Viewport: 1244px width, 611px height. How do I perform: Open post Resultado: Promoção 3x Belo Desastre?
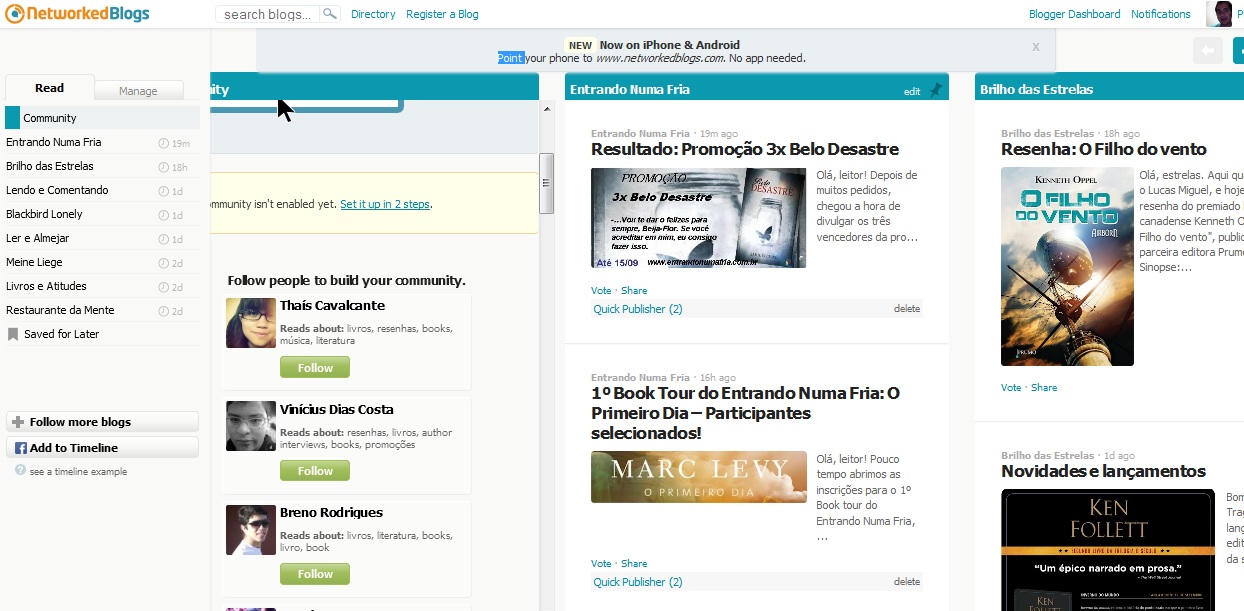point(745,150)
